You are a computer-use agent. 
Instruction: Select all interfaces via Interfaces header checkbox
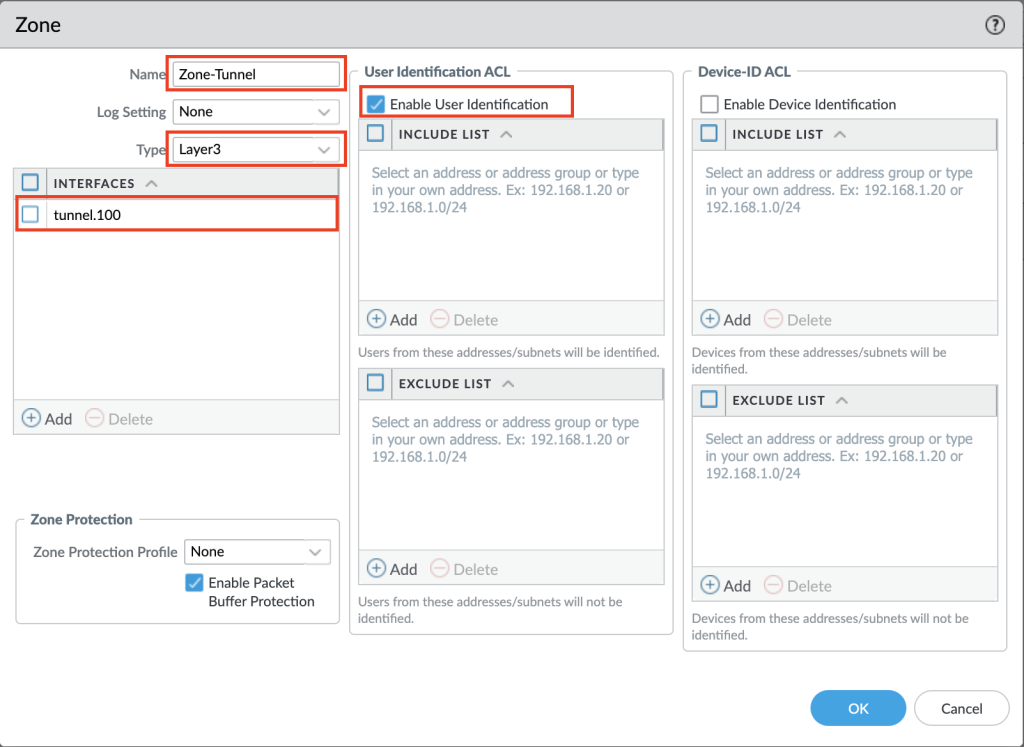coord(30,183)
